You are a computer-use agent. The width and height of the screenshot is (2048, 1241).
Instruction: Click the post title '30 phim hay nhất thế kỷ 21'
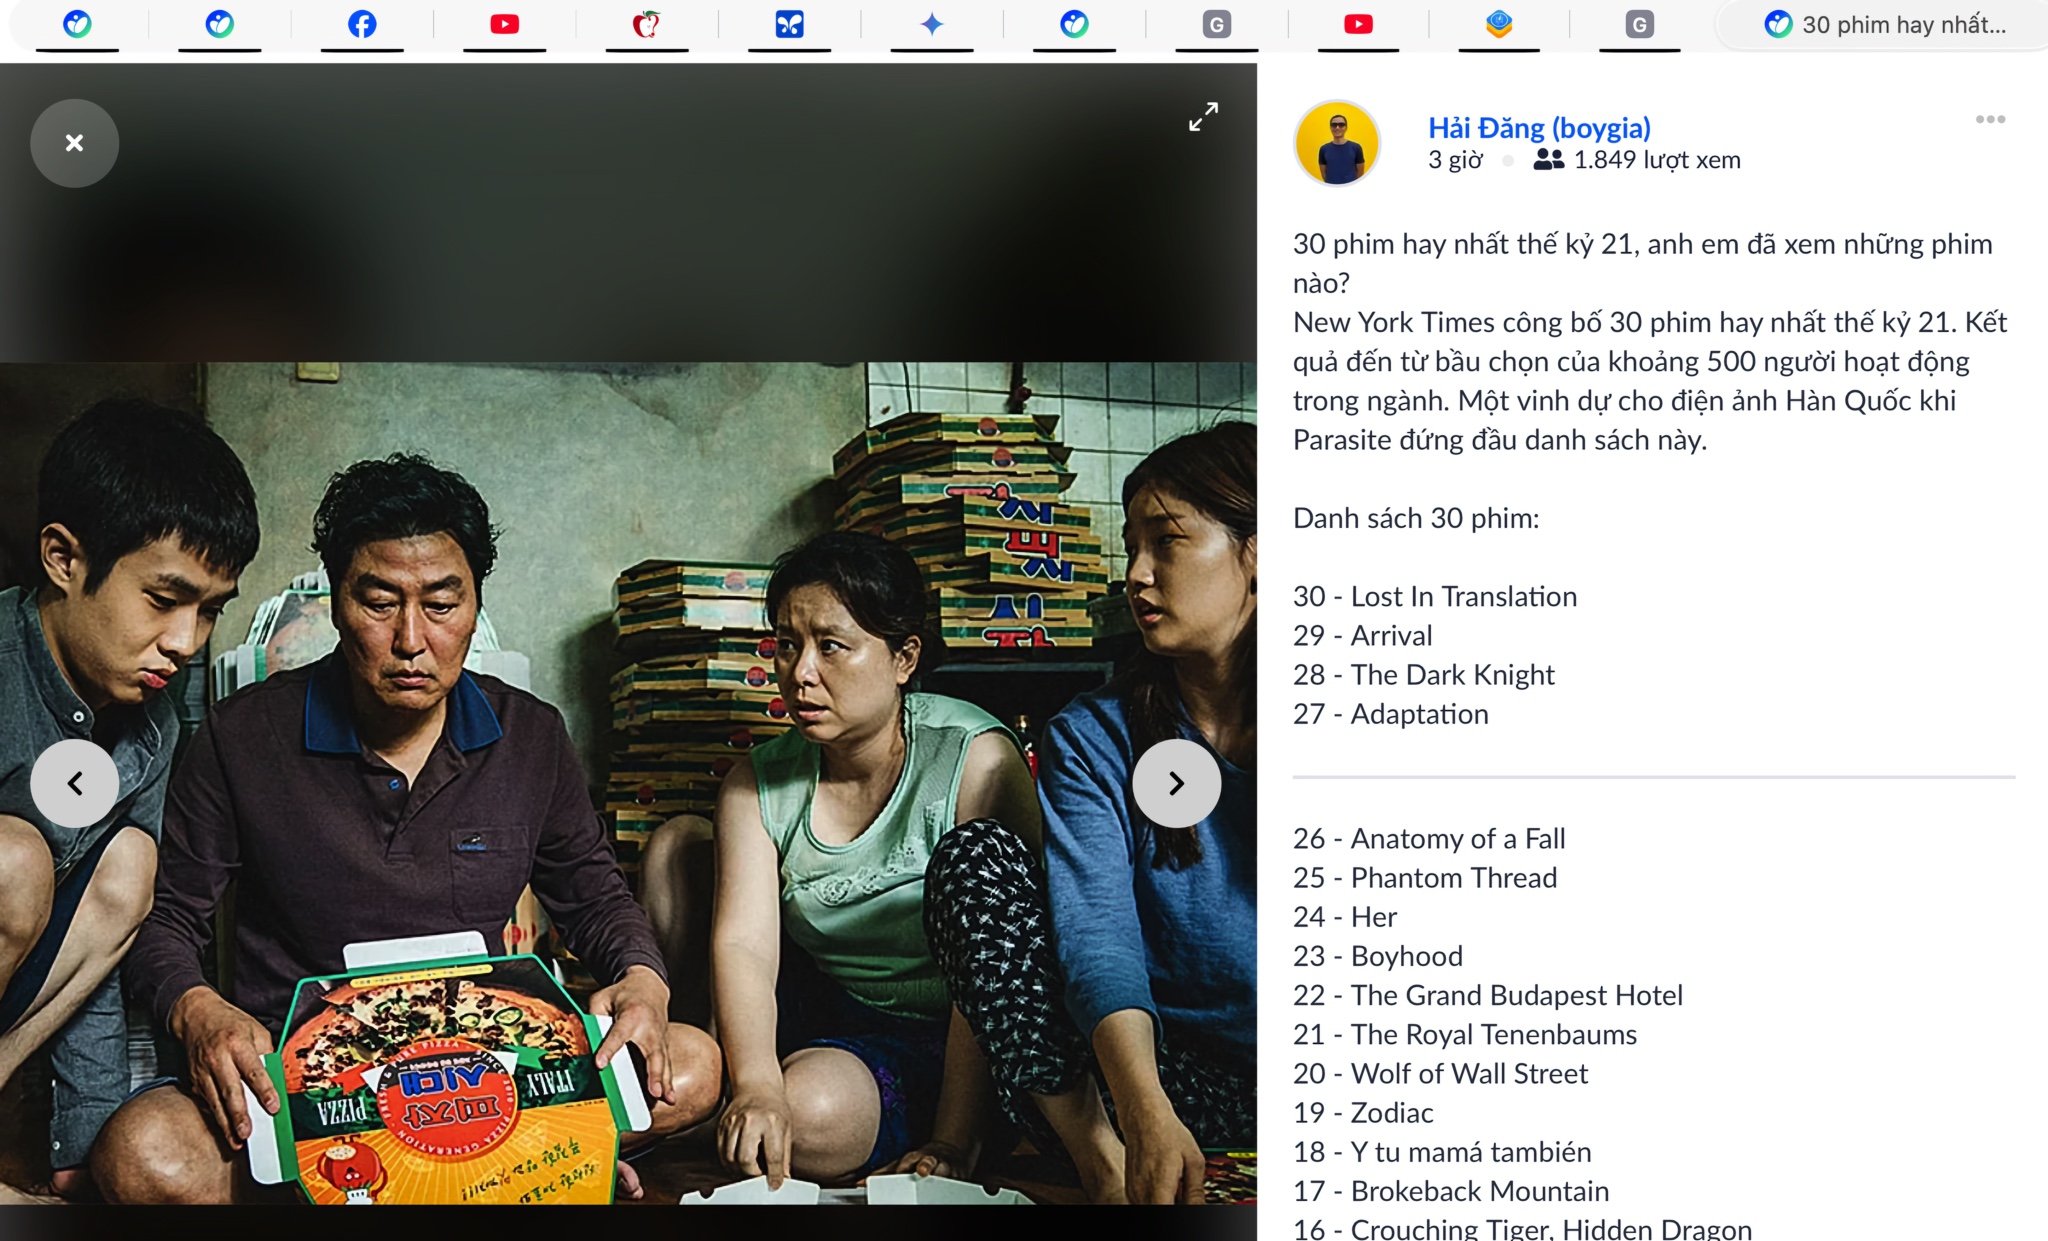[x=1465, y=245]
